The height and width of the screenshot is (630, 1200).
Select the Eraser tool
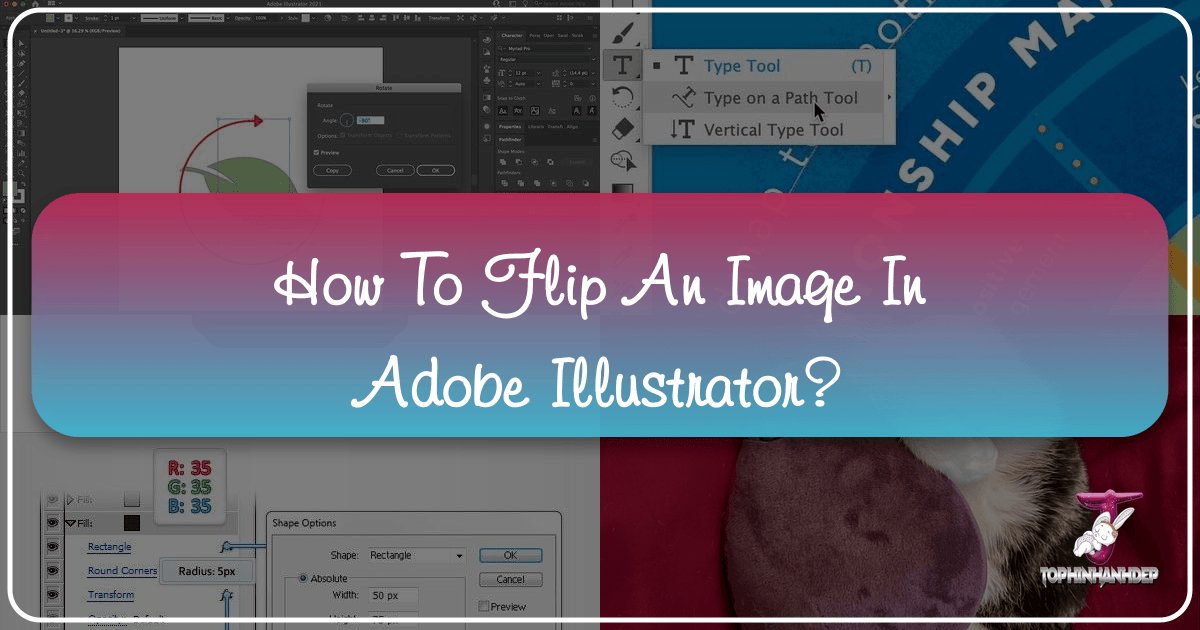pyautogui.click(x=622, y=127)
